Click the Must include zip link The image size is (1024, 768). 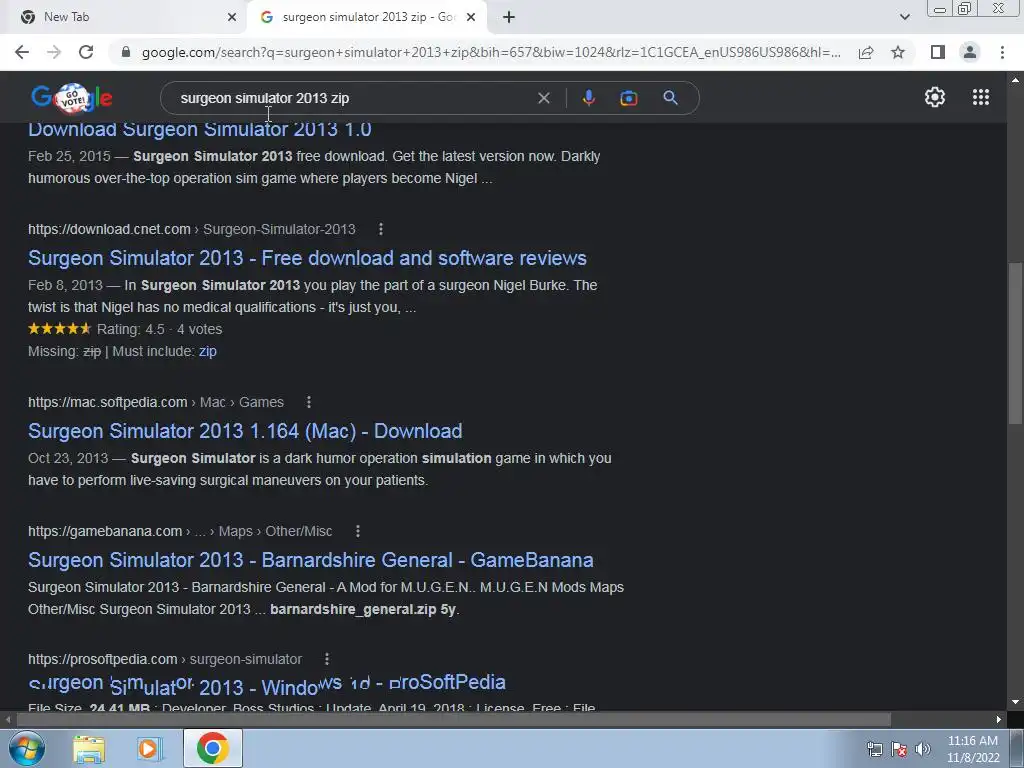[x=208, y=351]
